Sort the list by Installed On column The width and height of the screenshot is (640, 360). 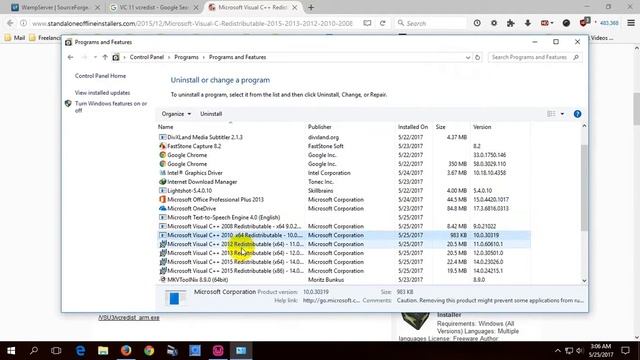pos(413,127)
